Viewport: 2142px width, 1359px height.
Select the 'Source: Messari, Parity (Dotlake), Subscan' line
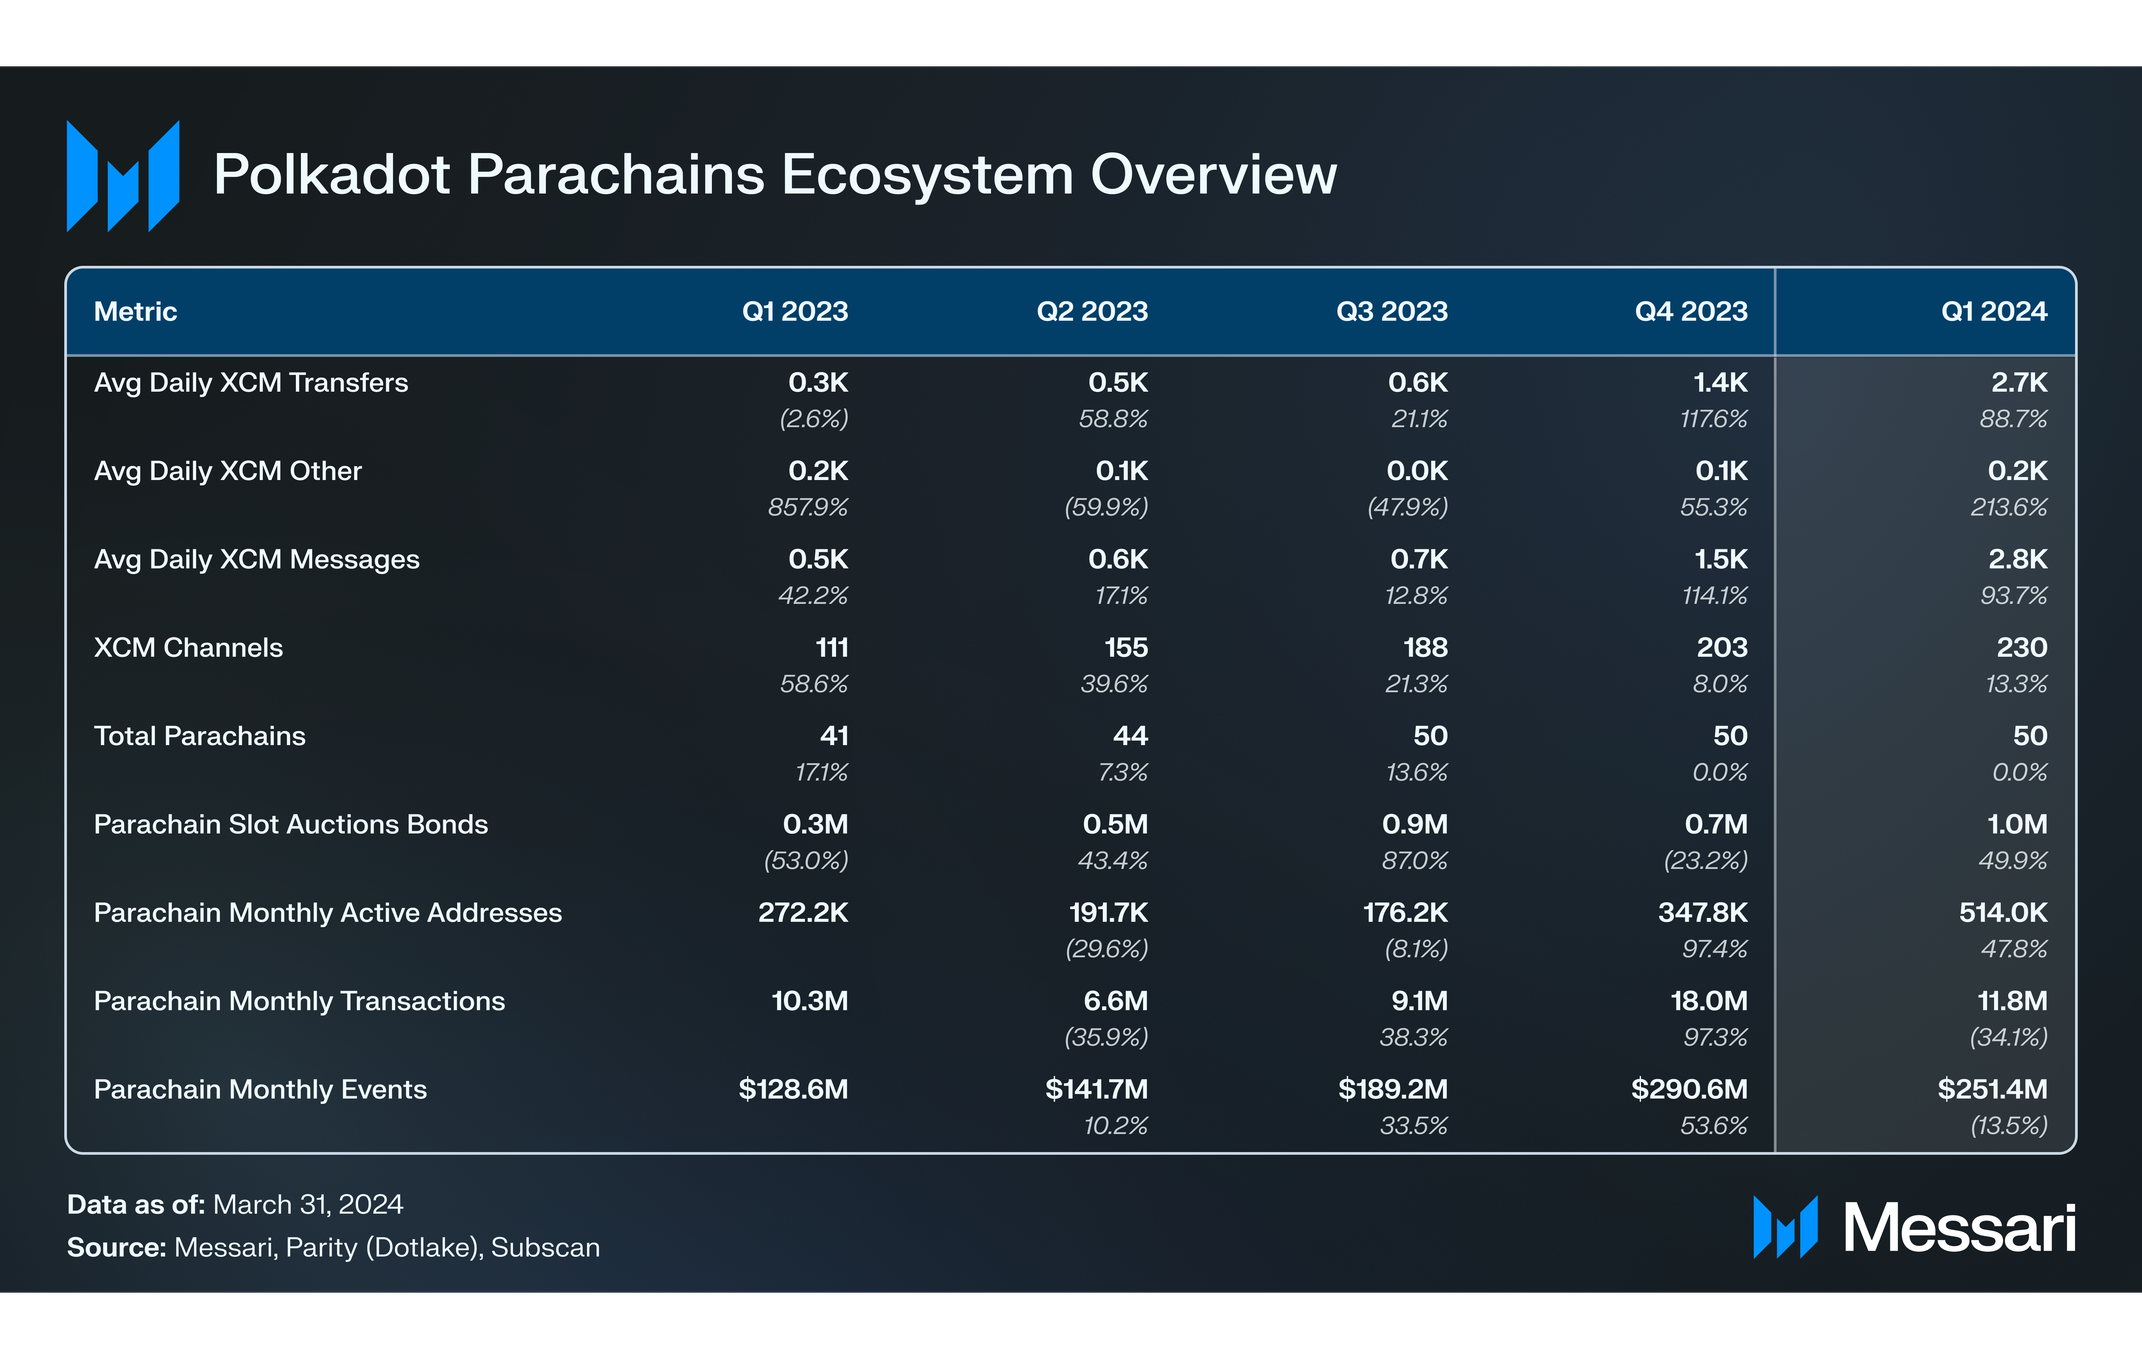pyautogui.click(x=333, y=1248)
